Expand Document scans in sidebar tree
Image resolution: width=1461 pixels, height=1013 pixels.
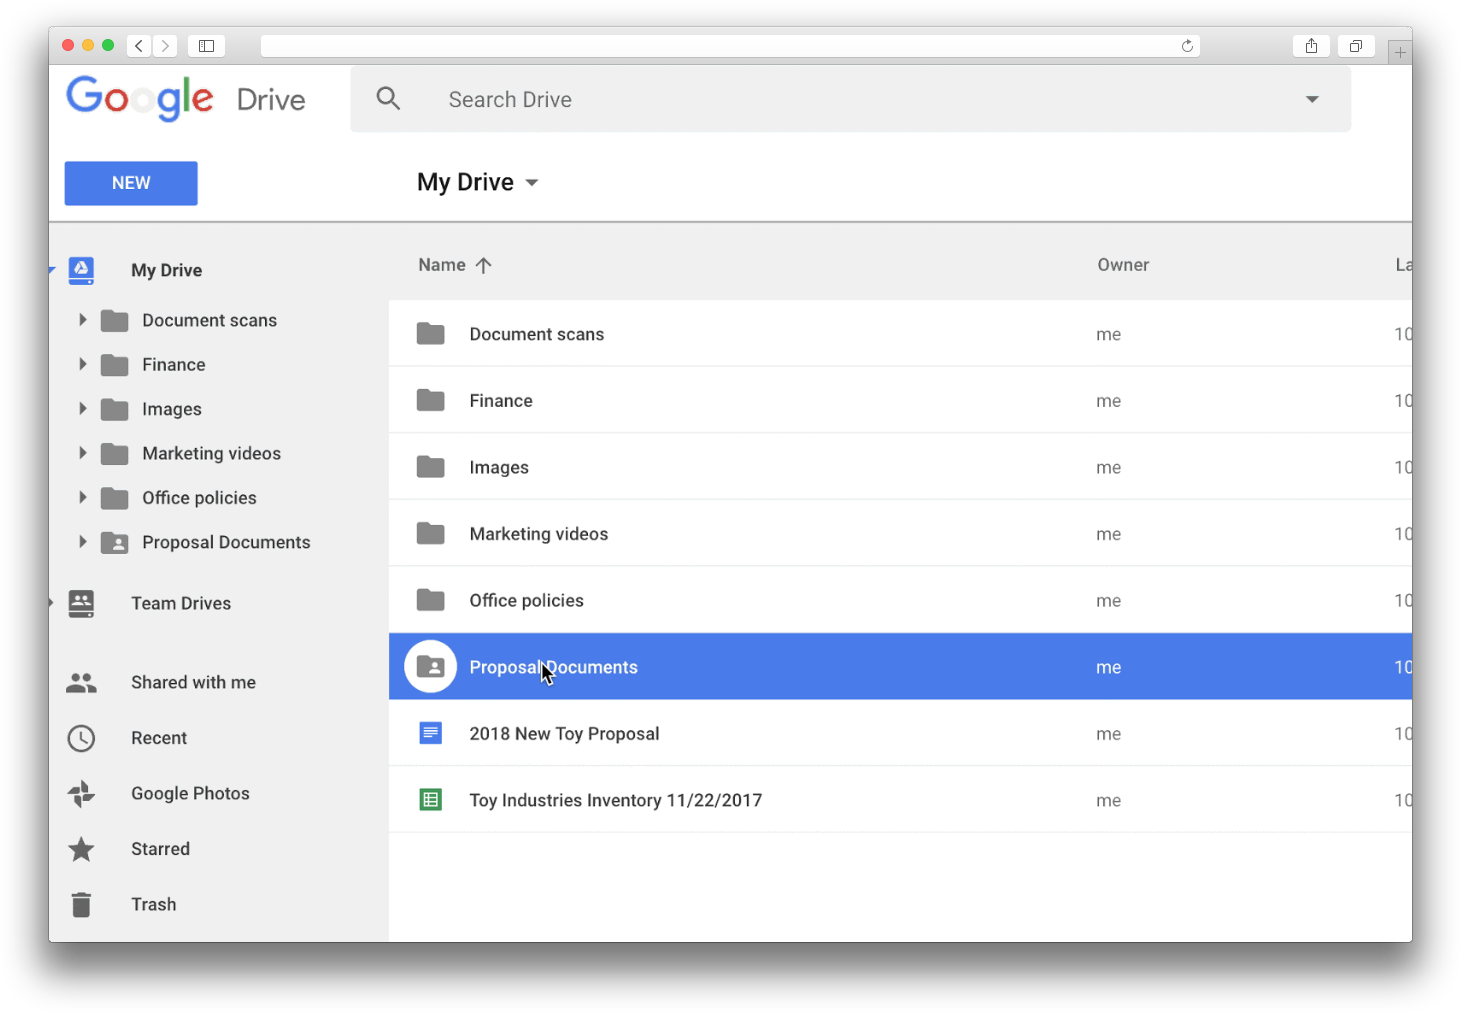[x=83, y=320]
